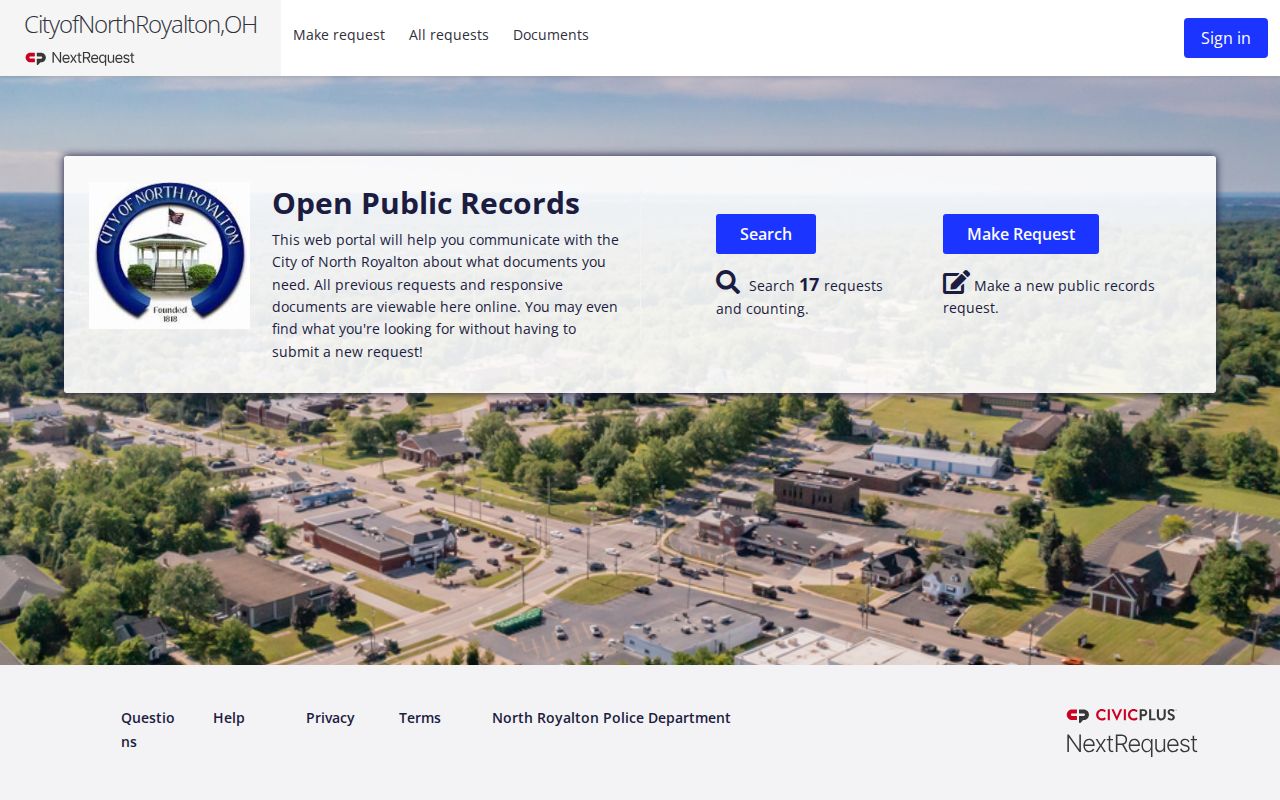Open the Help footer link
1280x800 pixels.
[x=229, y=718]
